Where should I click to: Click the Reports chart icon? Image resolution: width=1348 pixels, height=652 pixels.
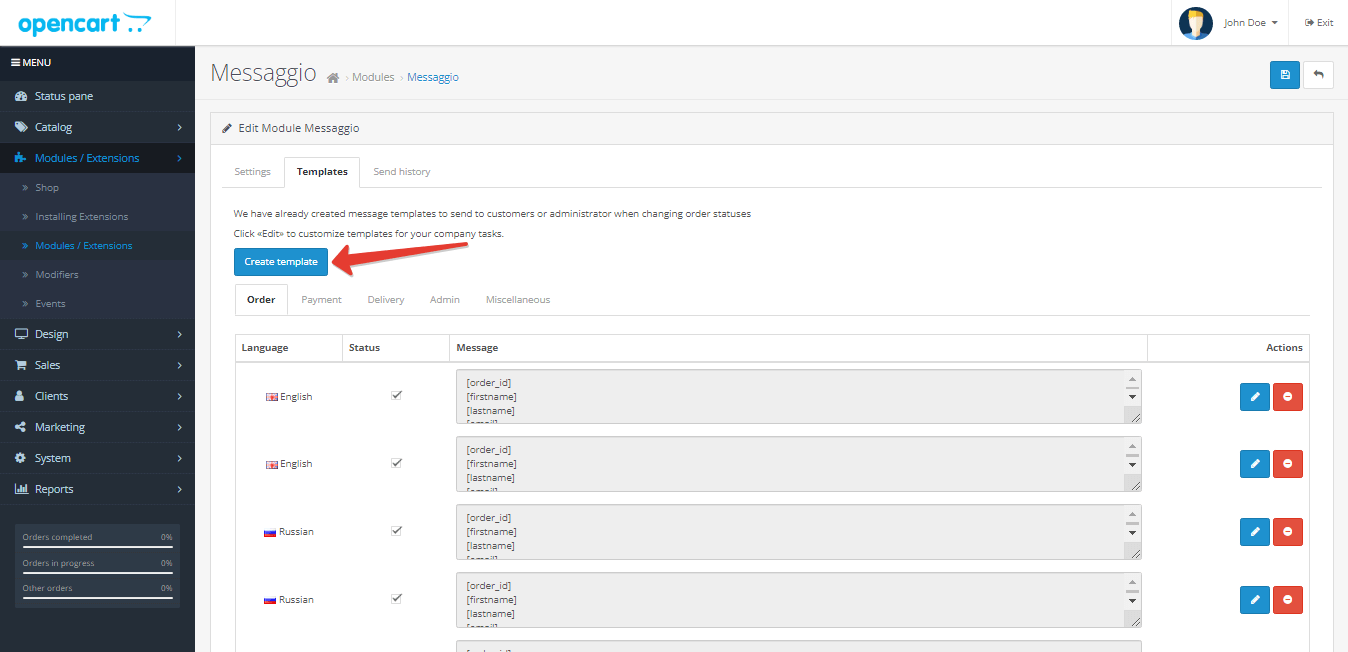(x=21, y=489)
